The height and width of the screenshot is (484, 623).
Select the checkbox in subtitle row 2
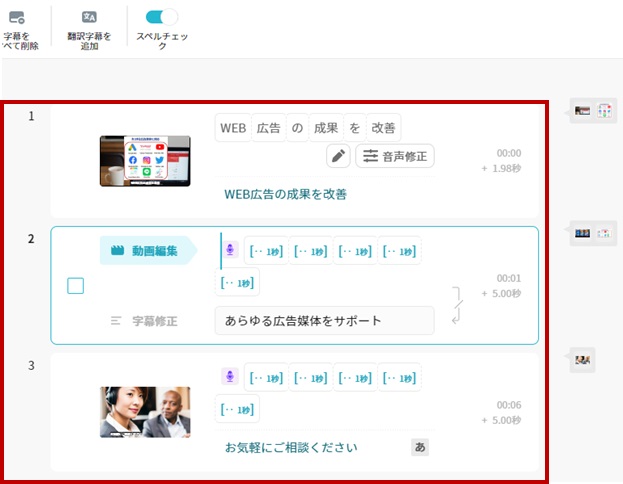coord(76,286)
